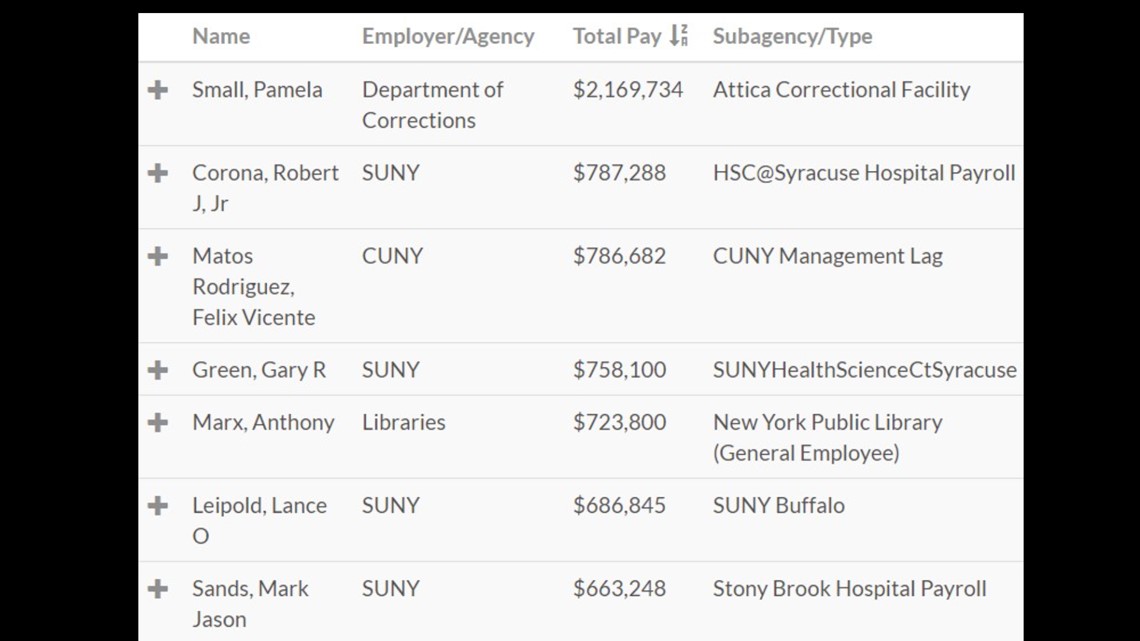1140x641 pixels.
Task: Click Stony Brook Hospital Payroll cell
Action: (x=849, y=589)
